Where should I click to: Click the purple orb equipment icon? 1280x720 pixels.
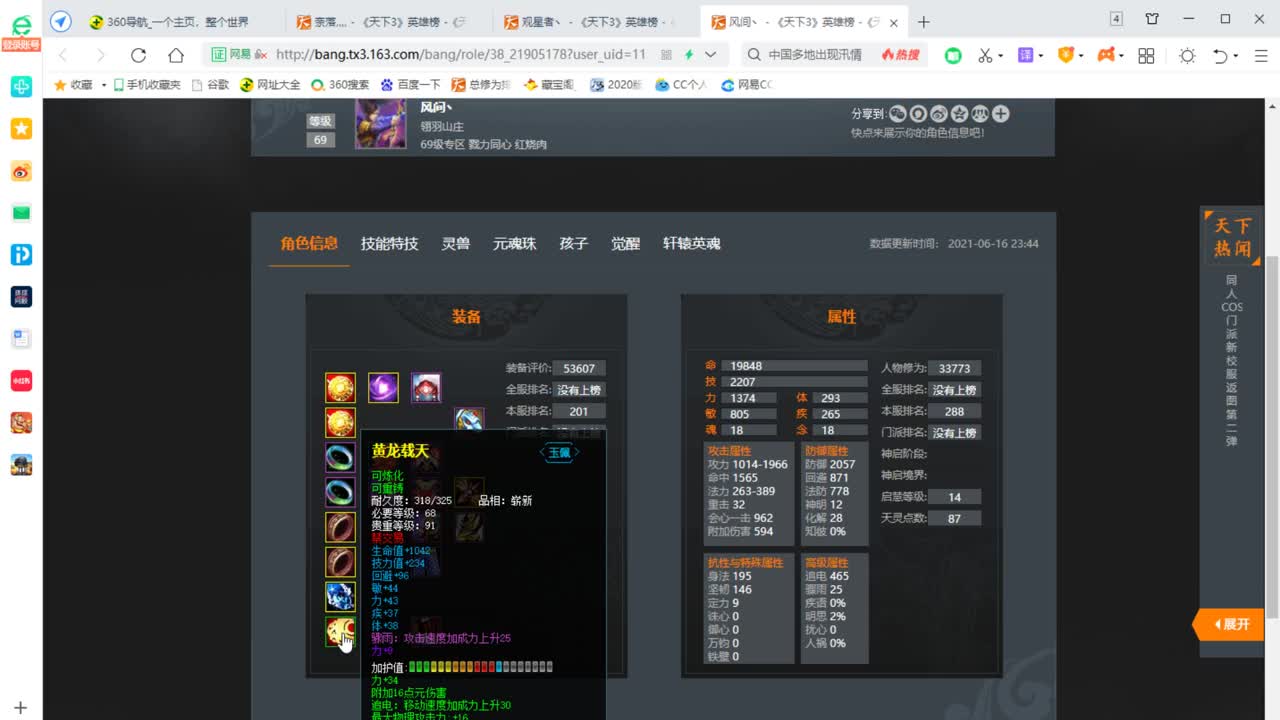[382, 387]
